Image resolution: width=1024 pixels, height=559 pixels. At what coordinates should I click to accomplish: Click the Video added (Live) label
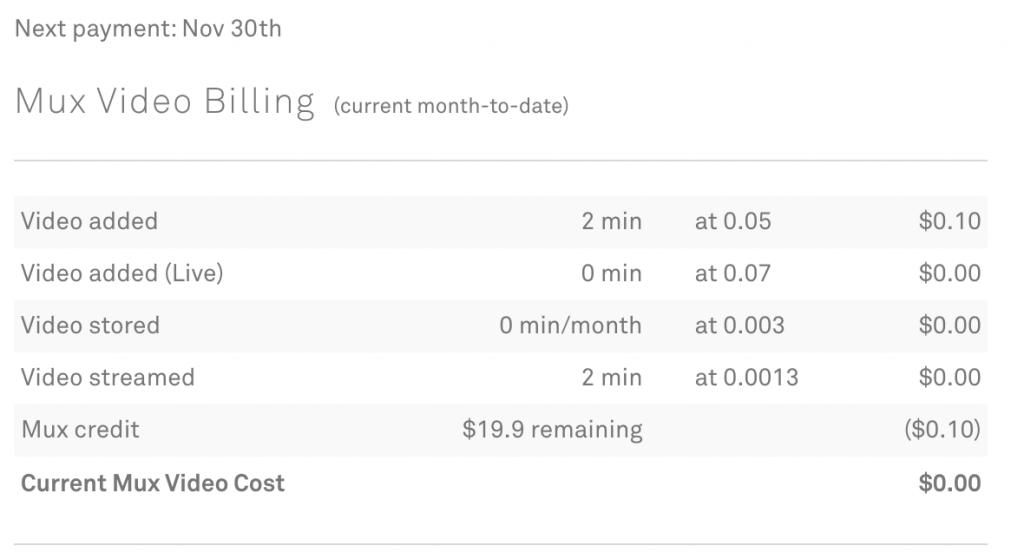[122, 273]
